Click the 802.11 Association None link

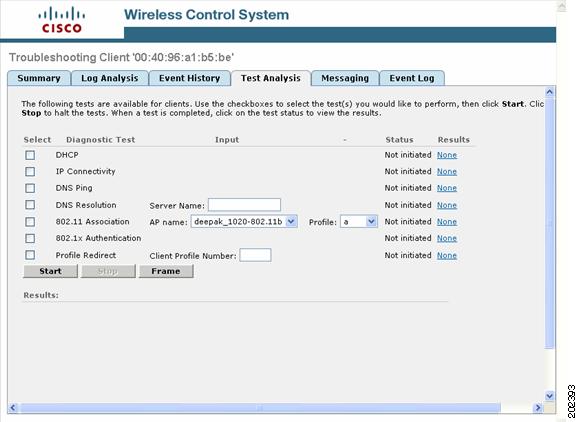447,222
